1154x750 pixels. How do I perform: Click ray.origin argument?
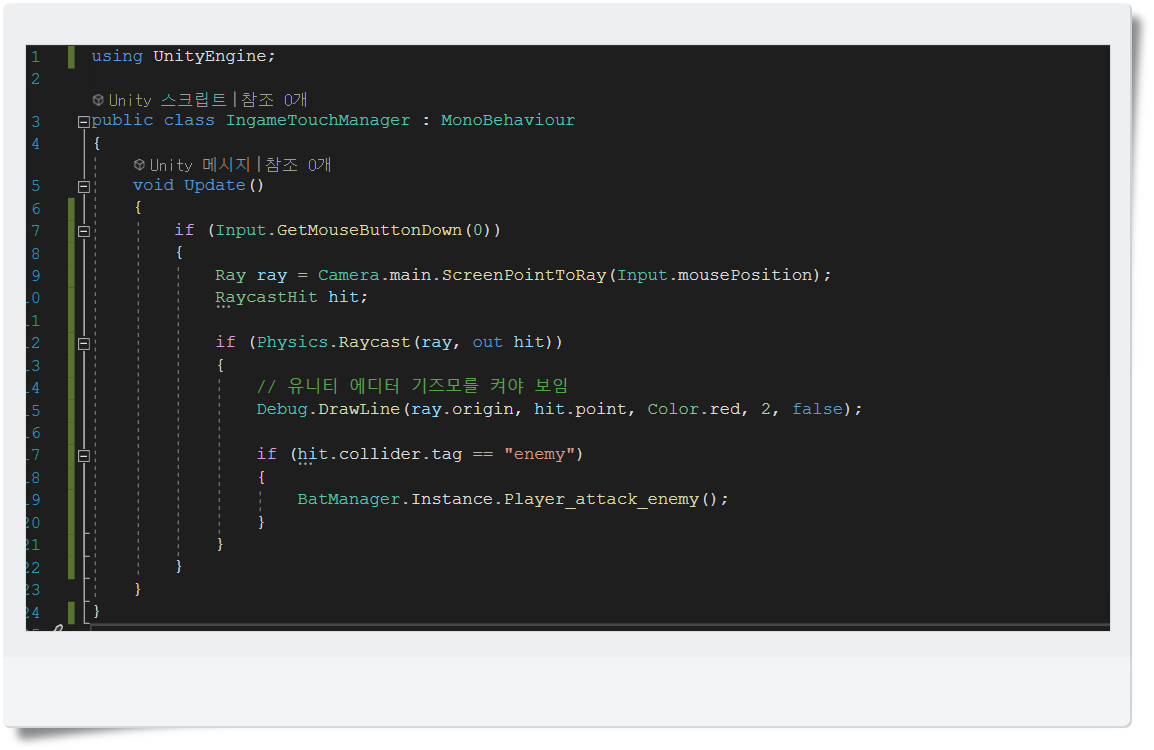coord(461,409)
